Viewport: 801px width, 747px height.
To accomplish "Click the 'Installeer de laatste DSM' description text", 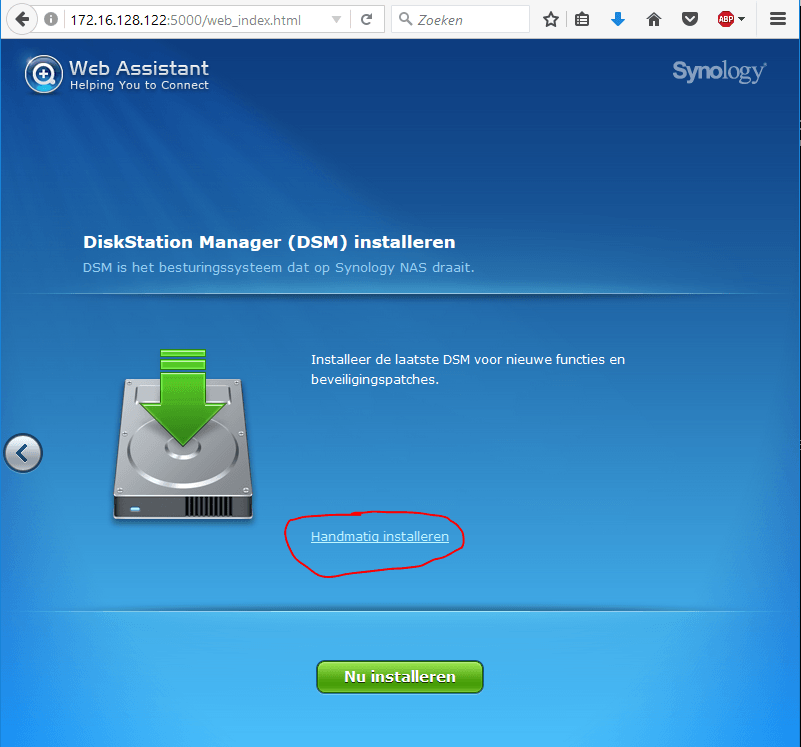I will (x=468, y=369).
